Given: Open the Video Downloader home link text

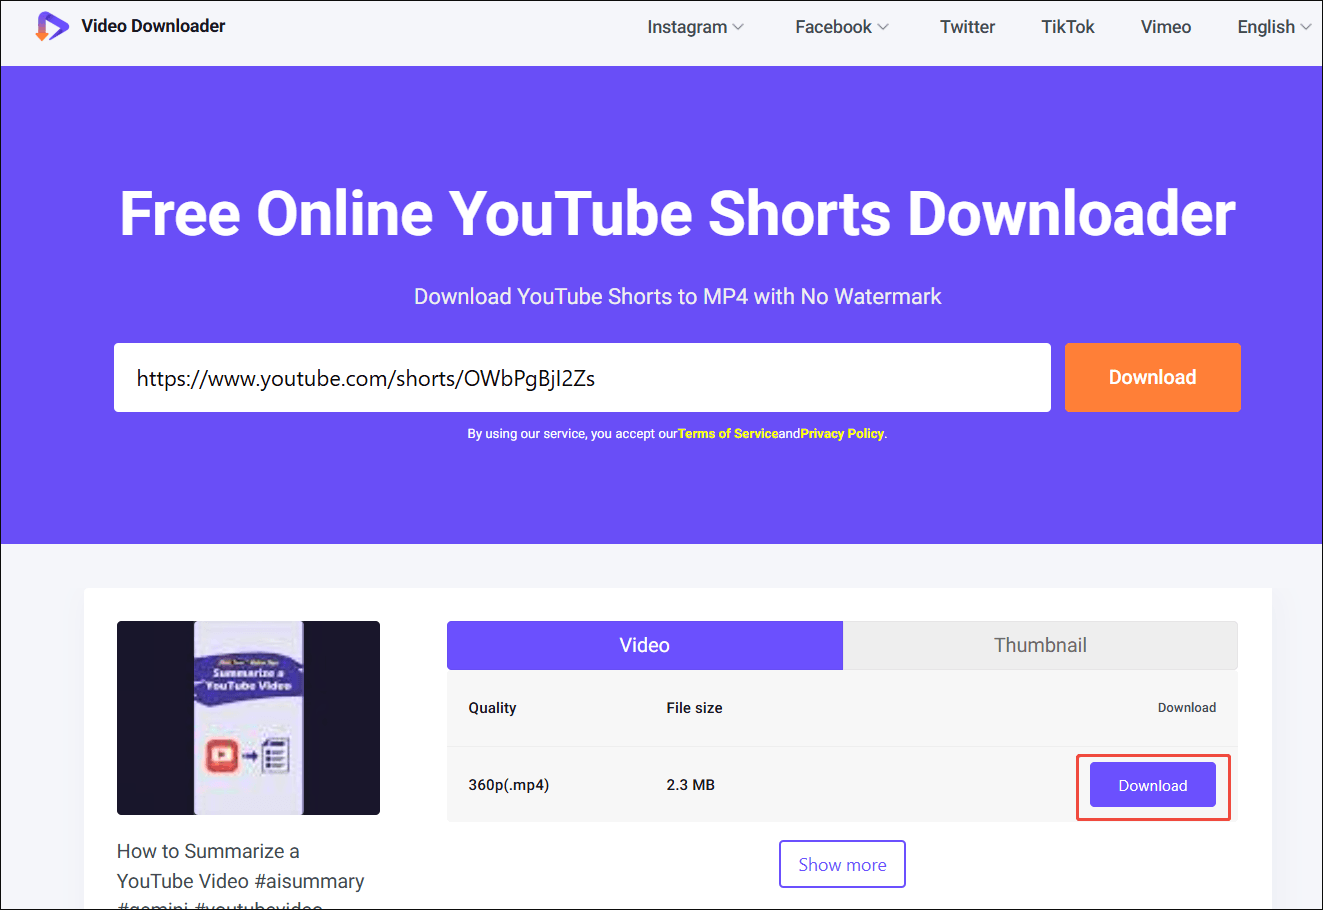Looking at the screenshot, I should 153,26.
